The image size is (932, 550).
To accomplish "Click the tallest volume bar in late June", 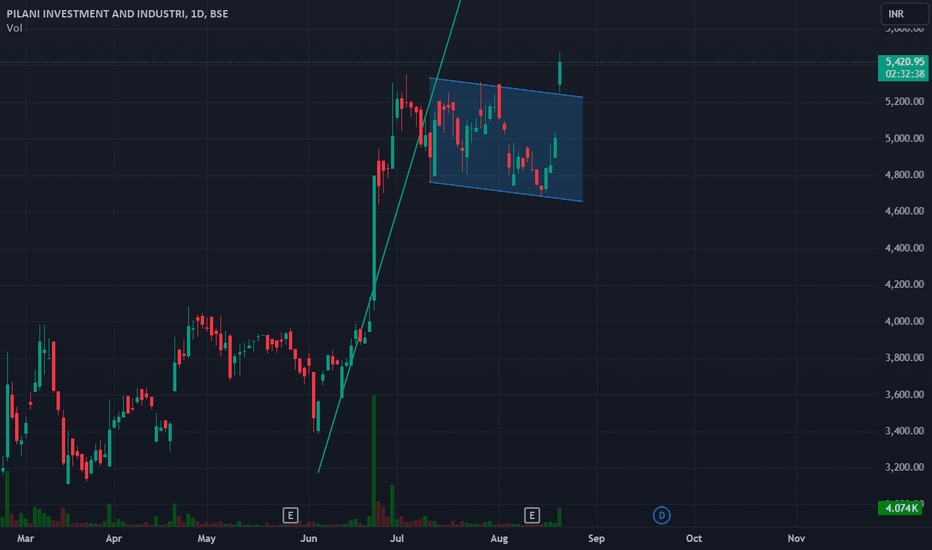I will point(374,461).
